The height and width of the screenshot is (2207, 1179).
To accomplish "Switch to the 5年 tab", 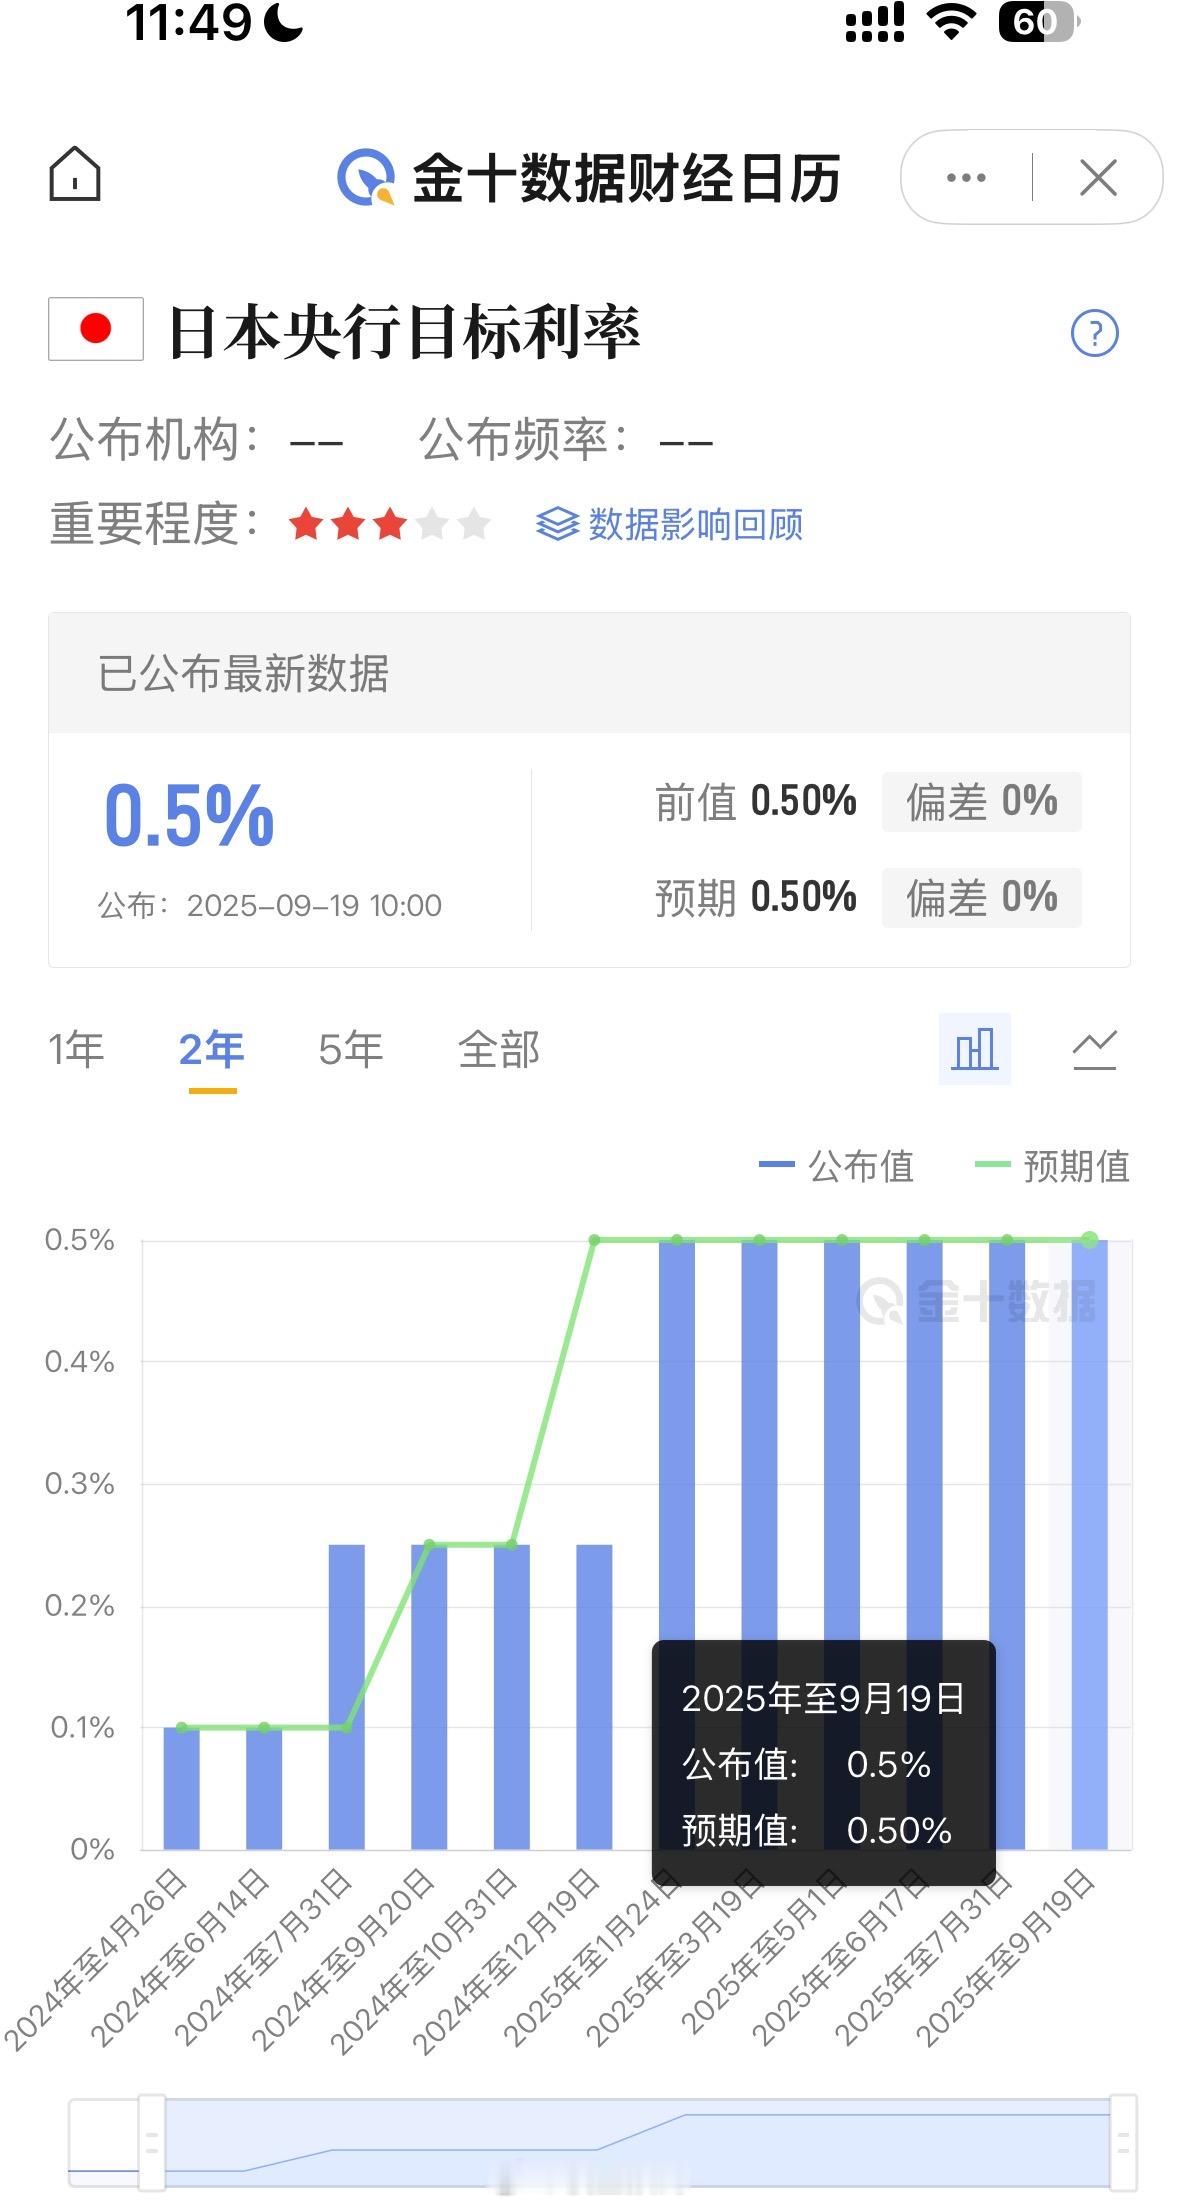I will (350, 1050).
